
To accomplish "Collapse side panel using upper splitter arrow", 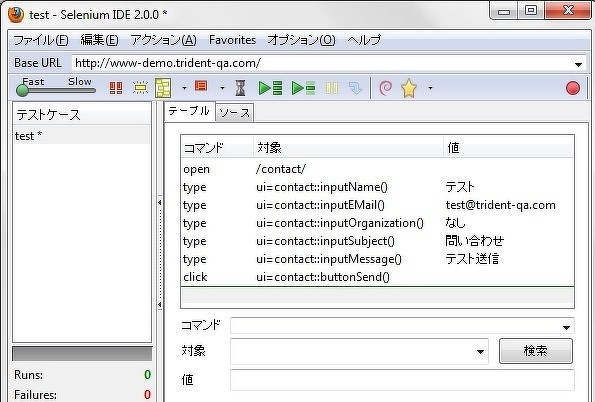I will coord(160,202).
